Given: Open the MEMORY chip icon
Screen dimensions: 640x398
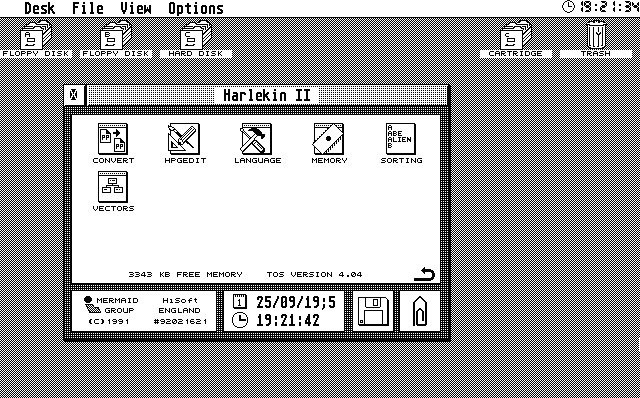Looking at the screenshot, I should coord(329,139).
